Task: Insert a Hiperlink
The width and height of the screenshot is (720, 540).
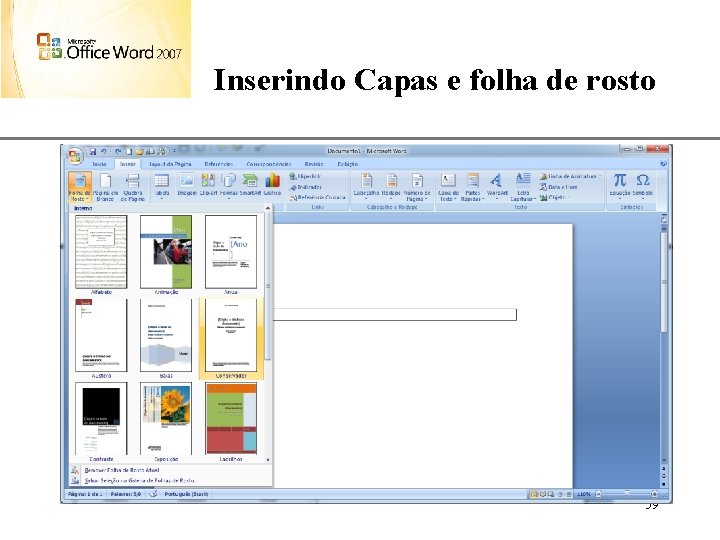Action: click(305, 176)
